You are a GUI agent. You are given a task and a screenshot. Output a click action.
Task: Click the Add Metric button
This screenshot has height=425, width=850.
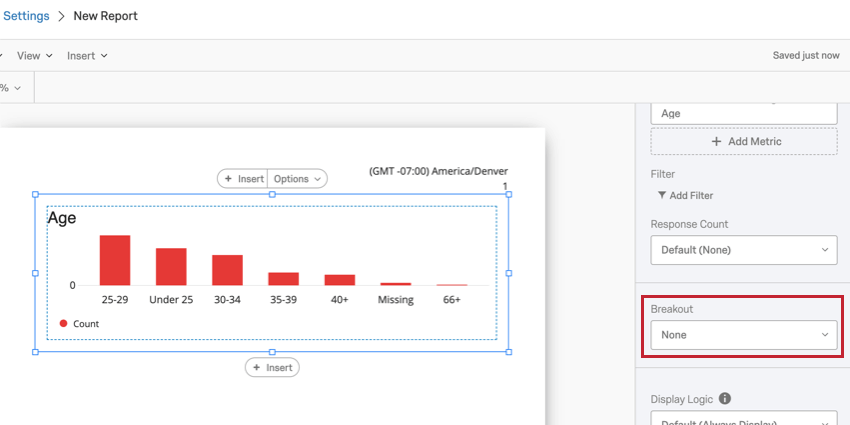(744, 141)
